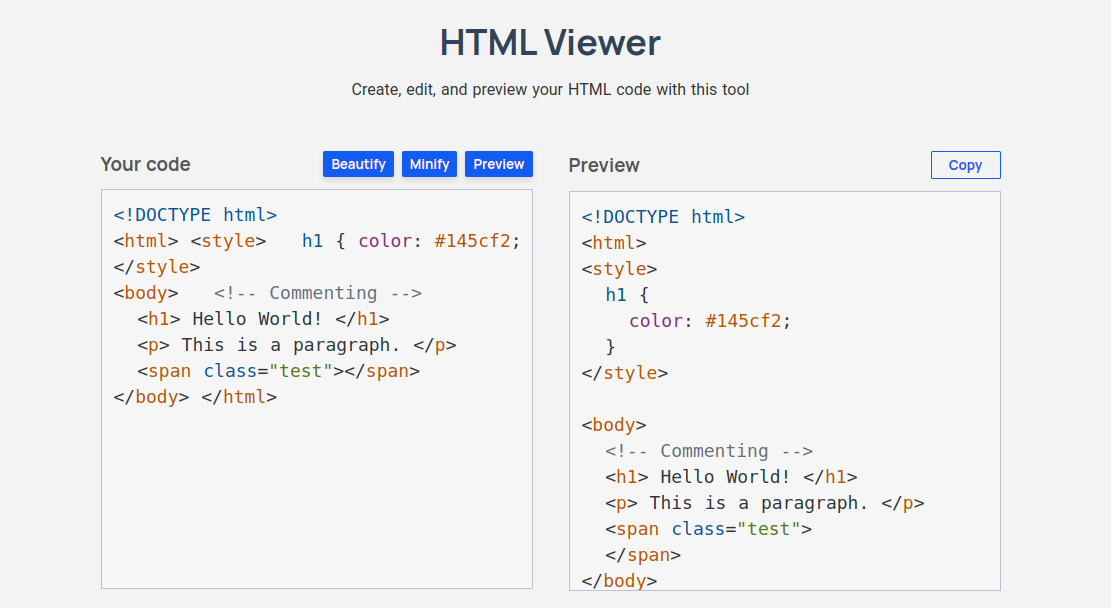Click the Commenting comment in Your code editor
The height and width of the screenshot is (608, 1111).
[x=318, y=293]
